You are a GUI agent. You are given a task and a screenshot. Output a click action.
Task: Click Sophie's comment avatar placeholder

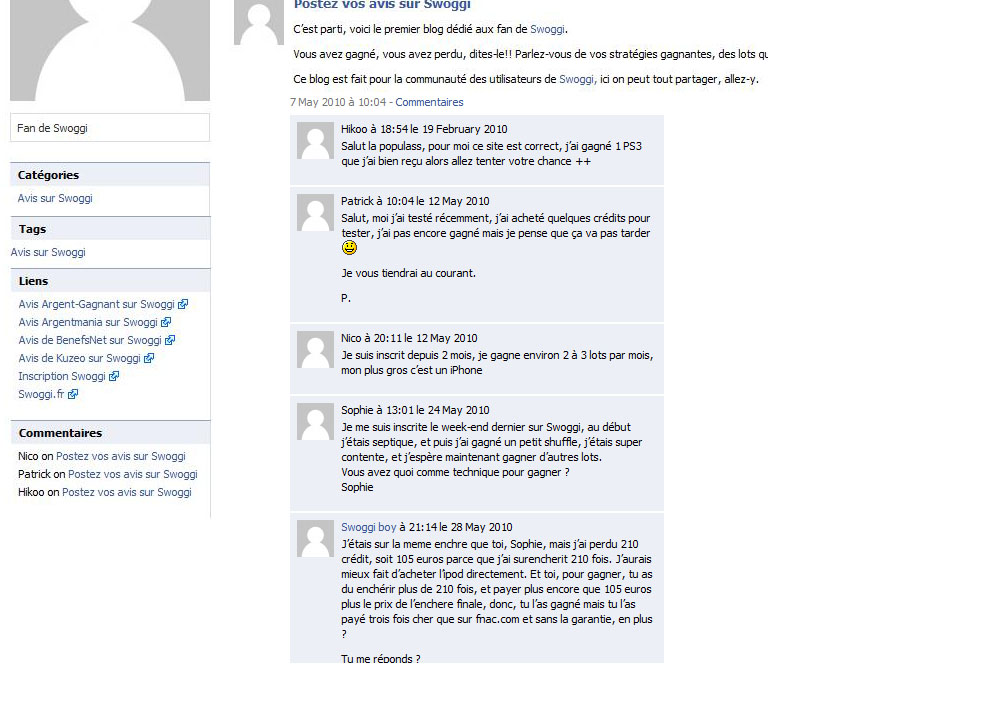(x=315, y=422)
